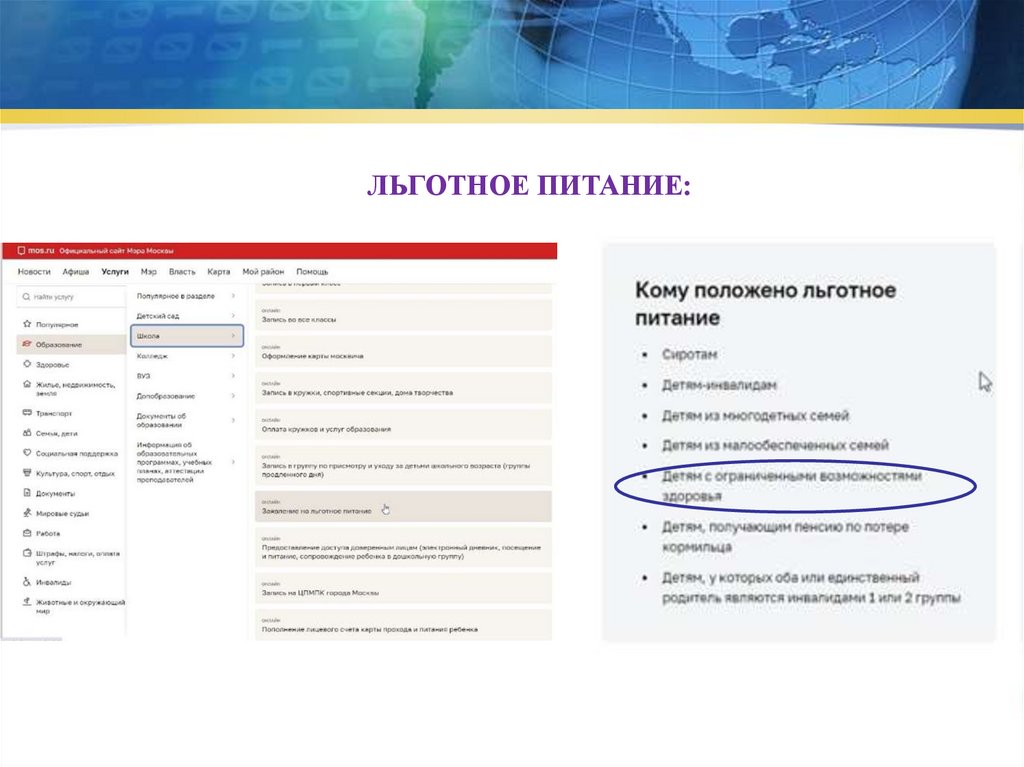The image size is (1024, 767).
Task: Select the Колледж category label
Action: click(x=152, y=356)
